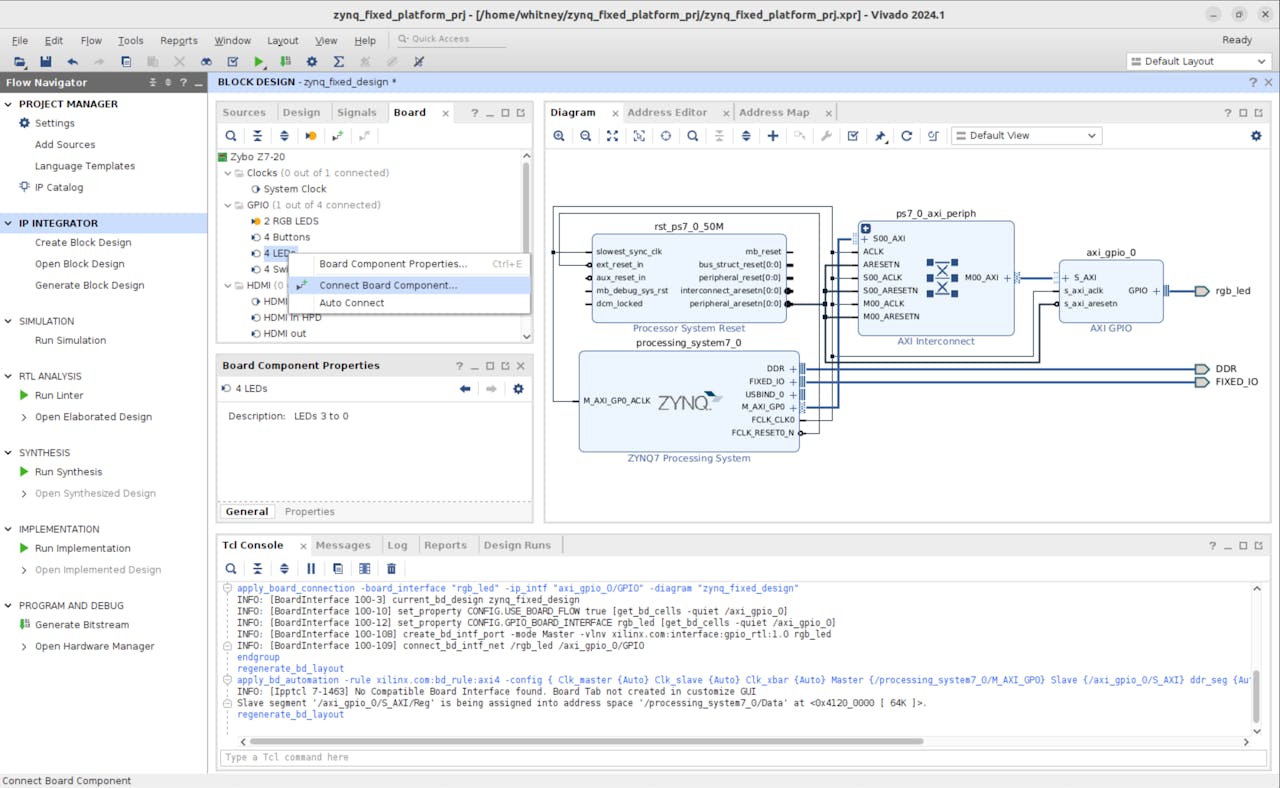1280x788 pixels.
Task: Zoom in on the block diagram
Action: (x=559, y=136)
